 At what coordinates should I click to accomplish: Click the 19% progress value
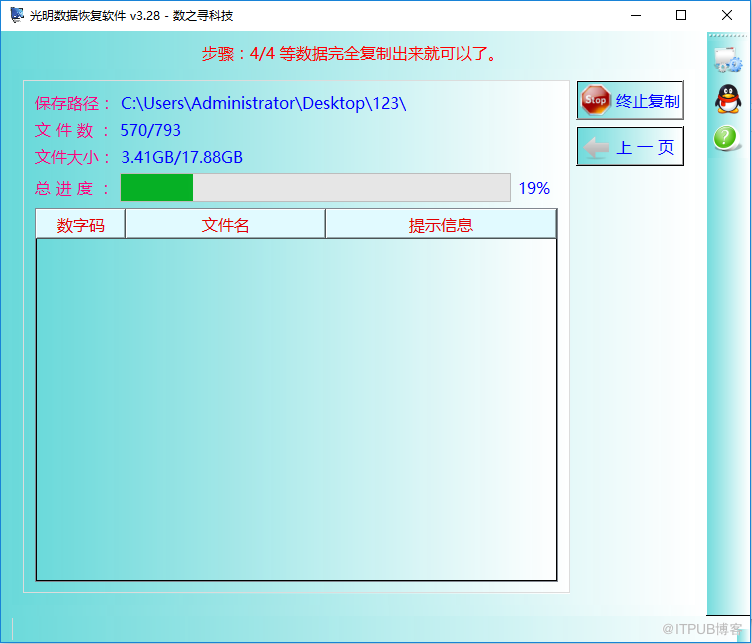(x=534, y=188)
